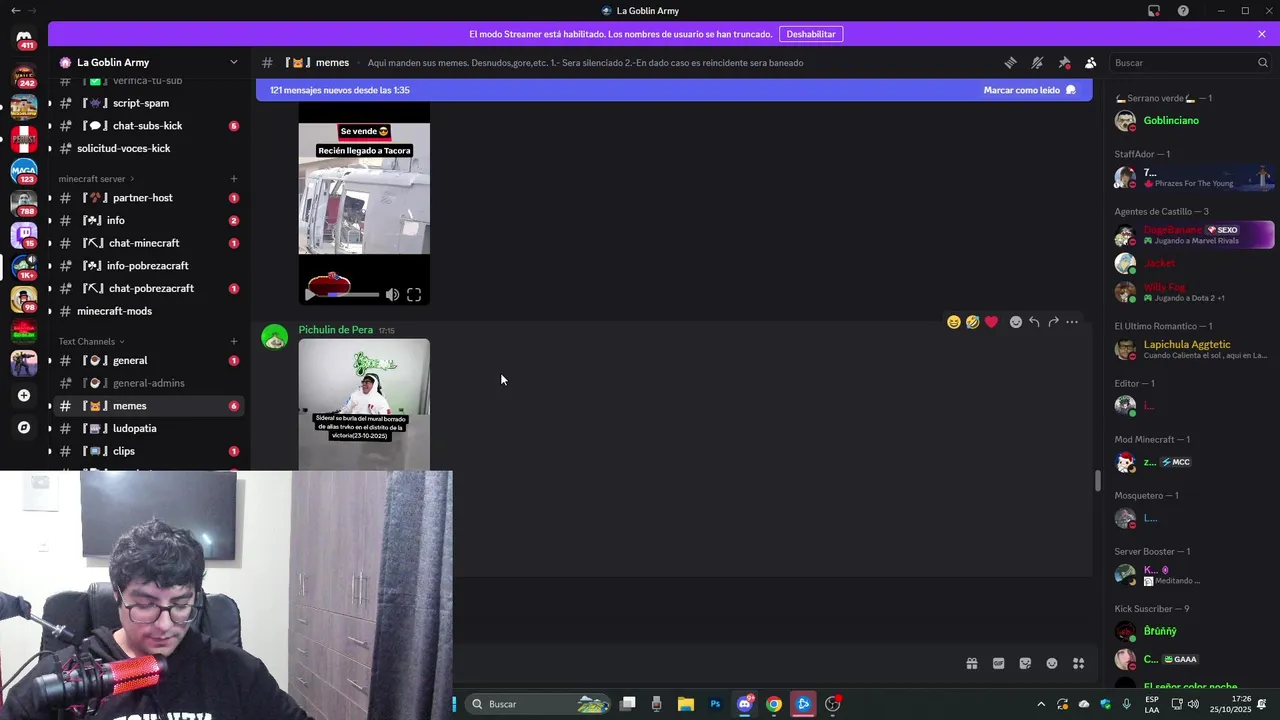Click the message area scrollbar

1097,481
